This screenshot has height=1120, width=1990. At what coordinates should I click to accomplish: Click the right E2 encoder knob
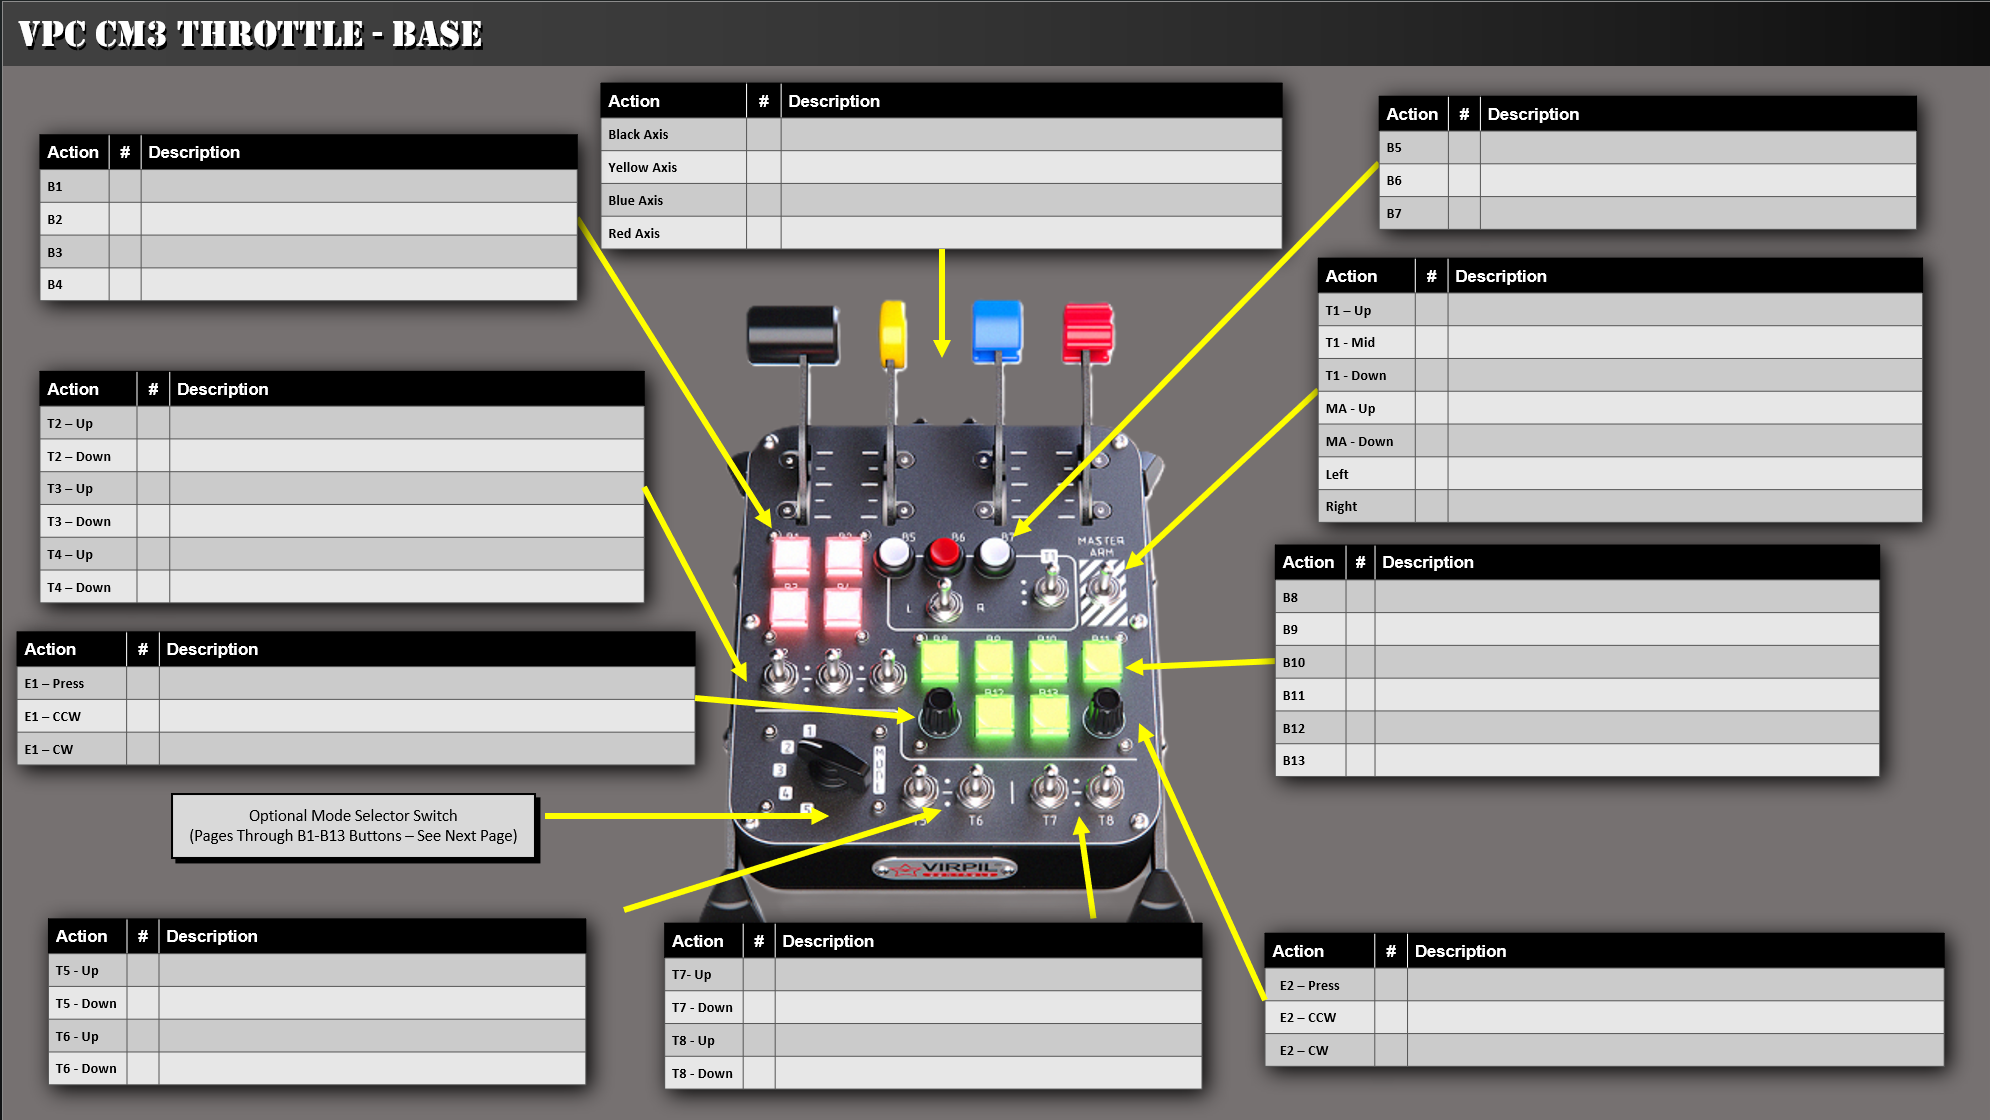(1104, 710)
